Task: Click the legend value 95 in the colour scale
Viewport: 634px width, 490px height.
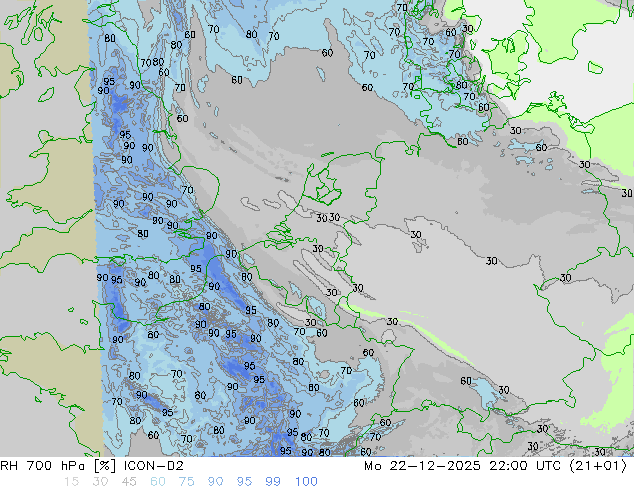Action: pyautogui.click(x=244, y=482)
